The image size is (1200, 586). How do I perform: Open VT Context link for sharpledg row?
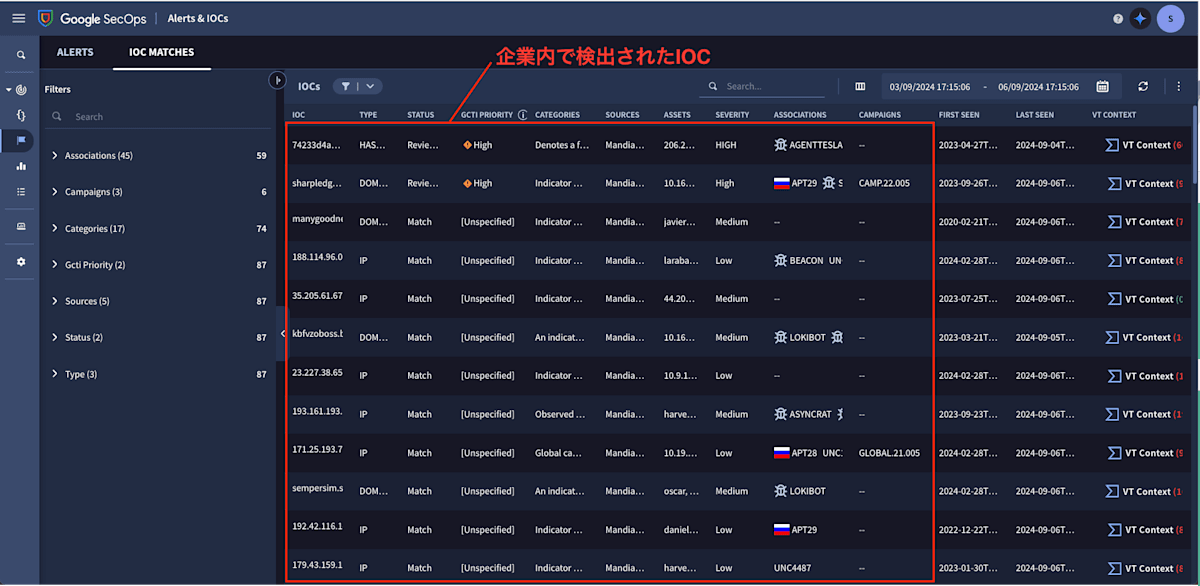[x=1144, y=184]
